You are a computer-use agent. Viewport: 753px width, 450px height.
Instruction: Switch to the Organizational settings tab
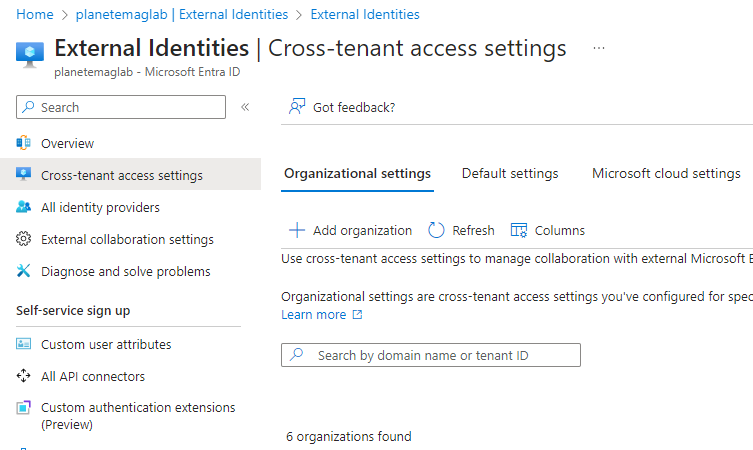[357, 173]
